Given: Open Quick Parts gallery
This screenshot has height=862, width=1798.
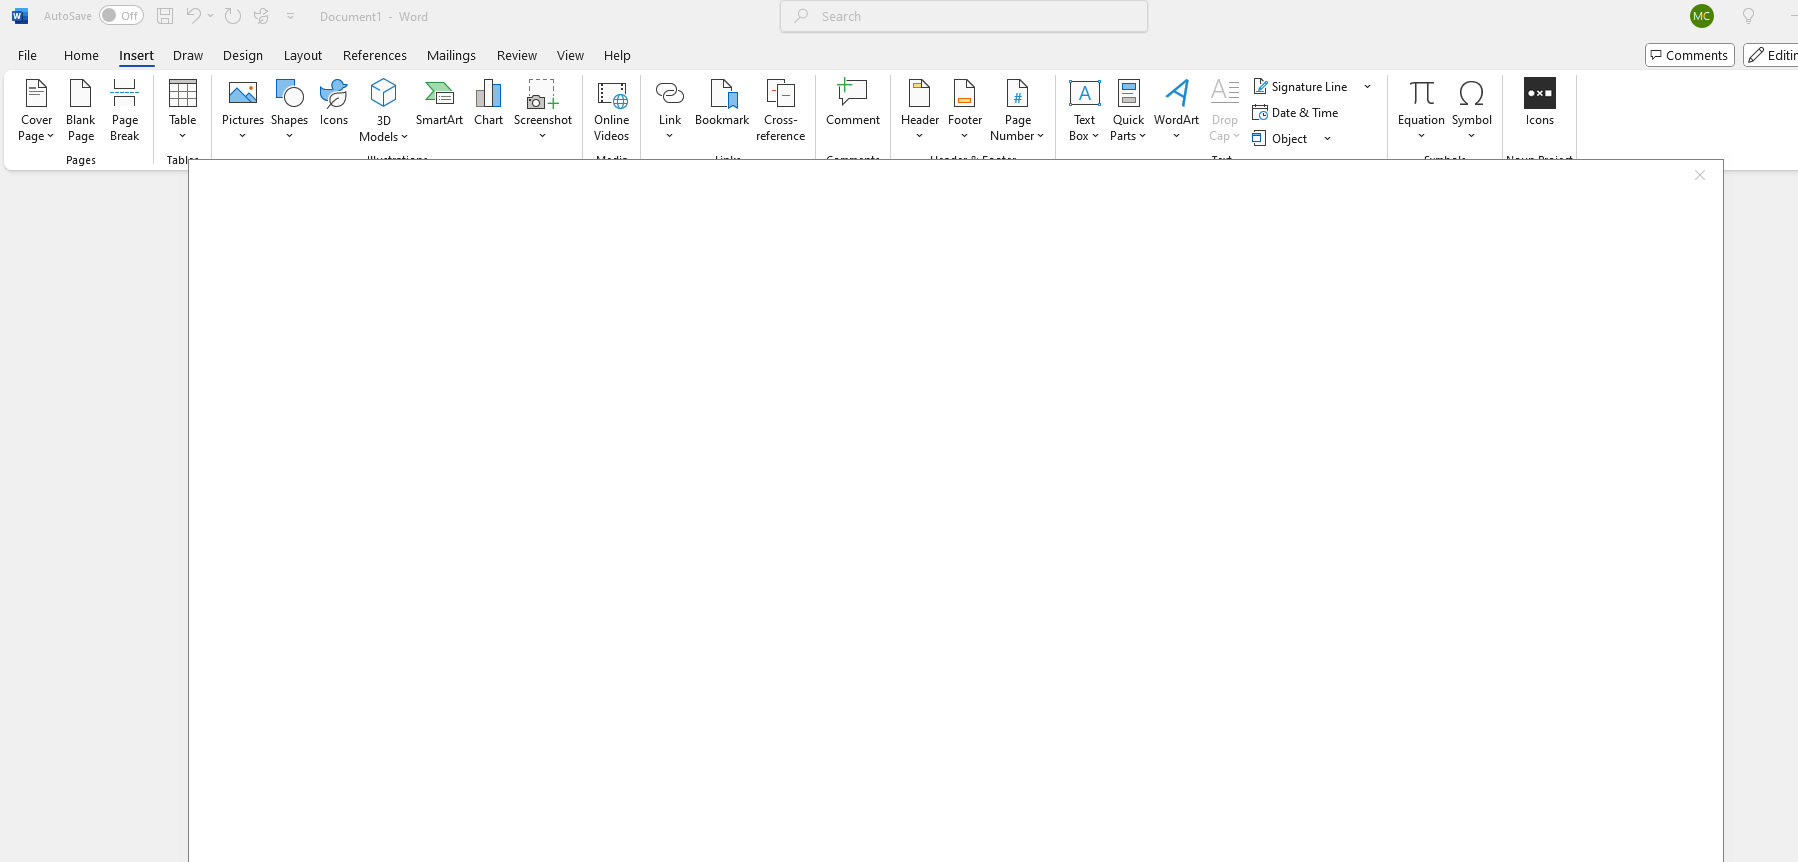Looking at the screenshot, I should point(1128,110).
